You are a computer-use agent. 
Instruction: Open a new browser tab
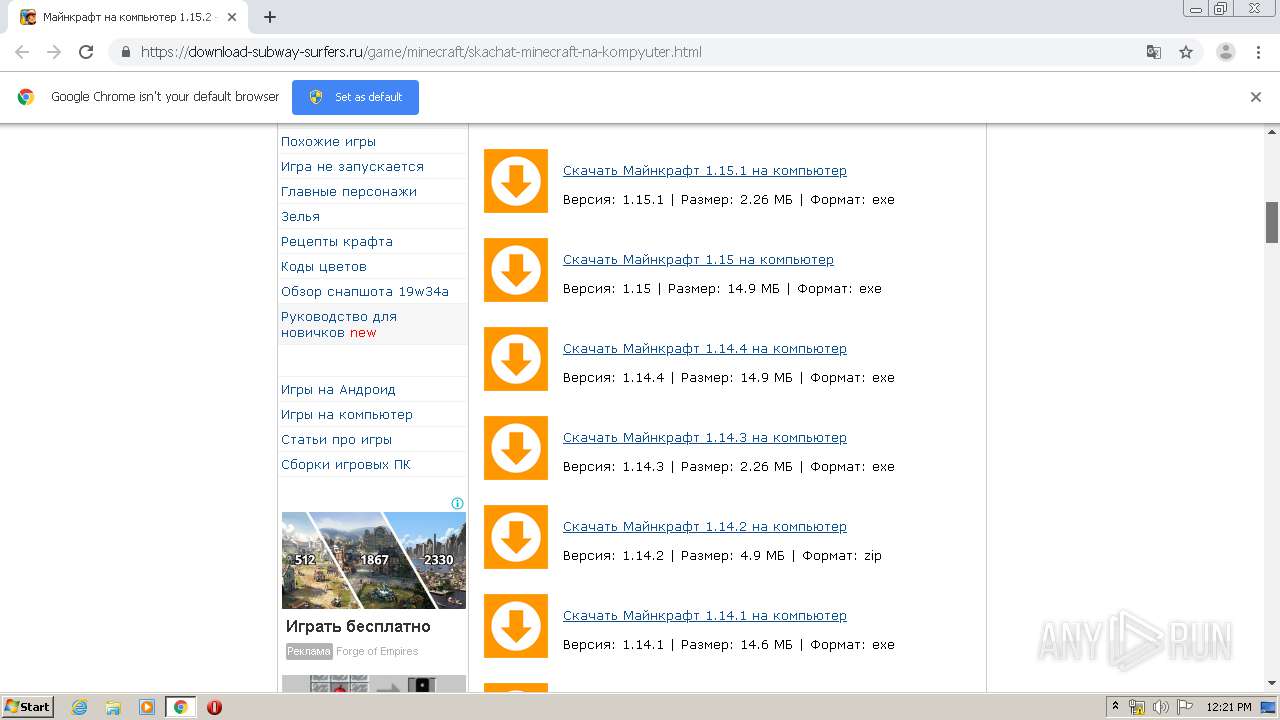point(270,17)
